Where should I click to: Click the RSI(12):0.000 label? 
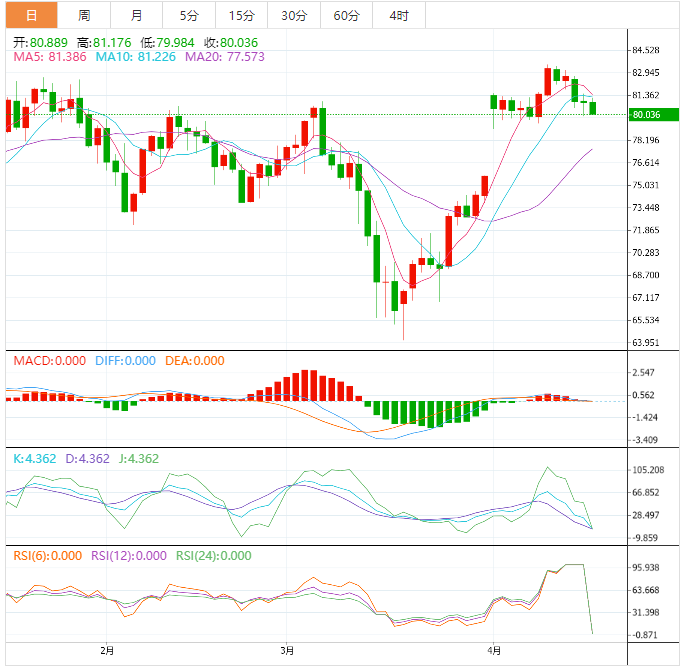point(129,556)
